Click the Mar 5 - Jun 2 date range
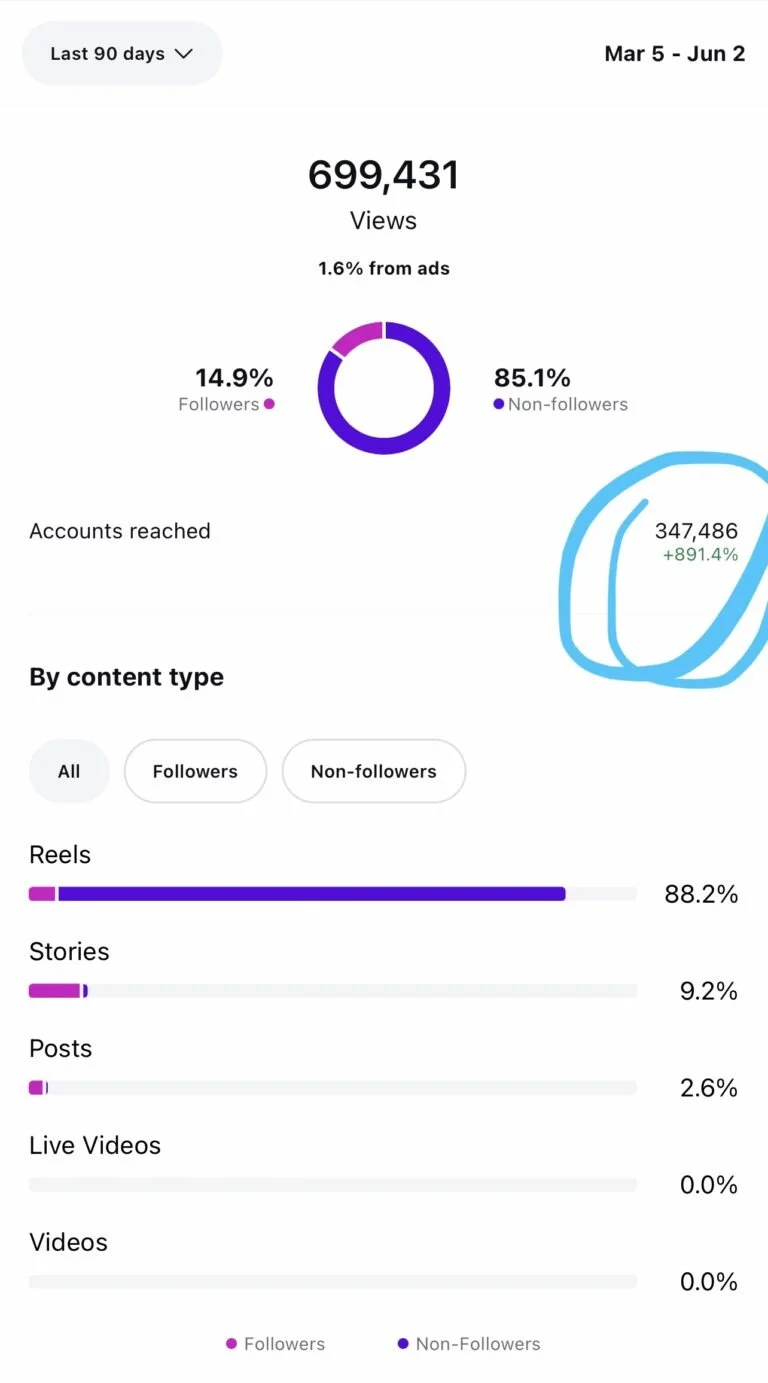The height and width of the screenshot is (1383, 768). tap(675, 53)
